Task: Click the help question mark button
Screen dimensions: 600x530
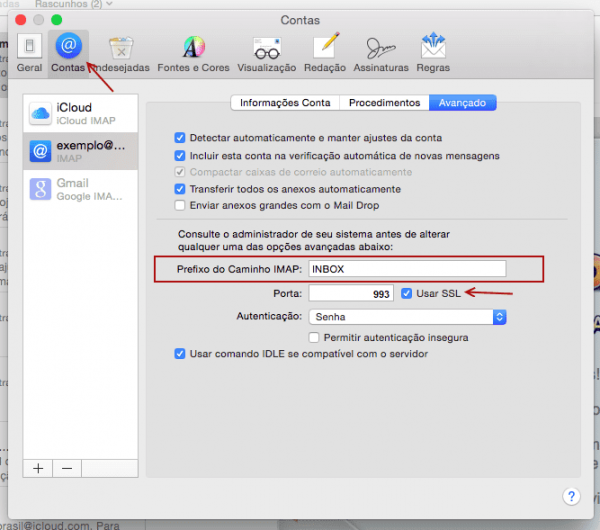Action: tap(572, 496)
